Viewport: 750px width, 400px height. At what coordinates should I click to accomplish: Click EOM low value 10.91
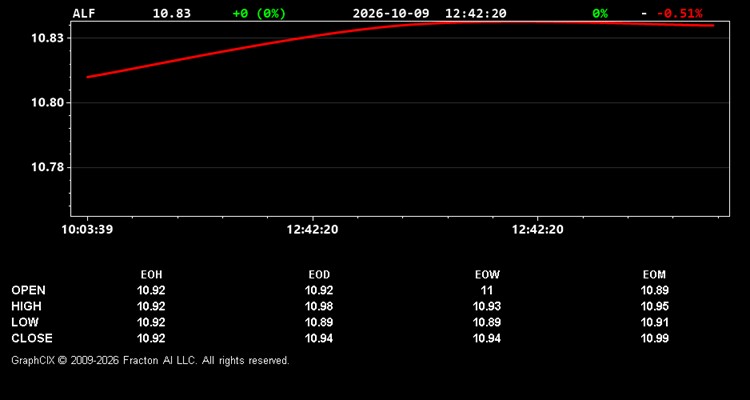[654, 322]
